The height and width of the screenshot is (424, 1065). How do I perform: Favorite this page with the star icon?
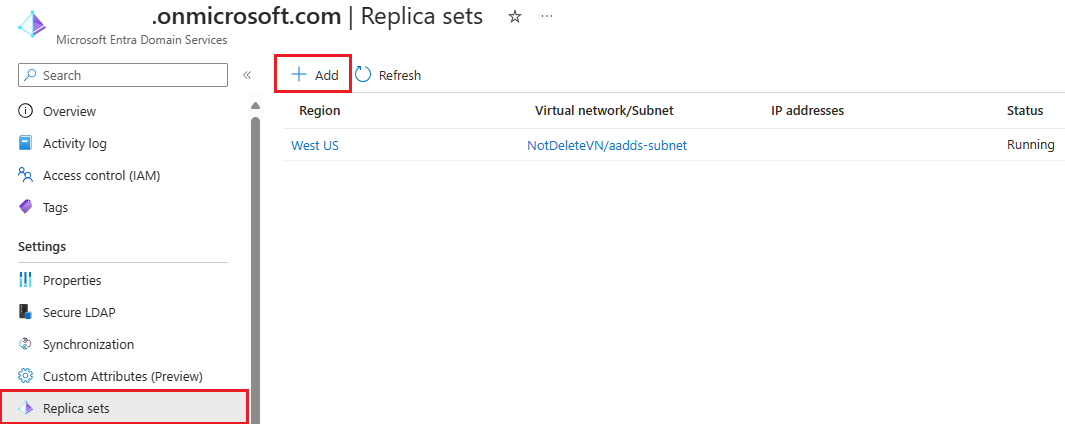pyautogui.click(x=515, y=17)
